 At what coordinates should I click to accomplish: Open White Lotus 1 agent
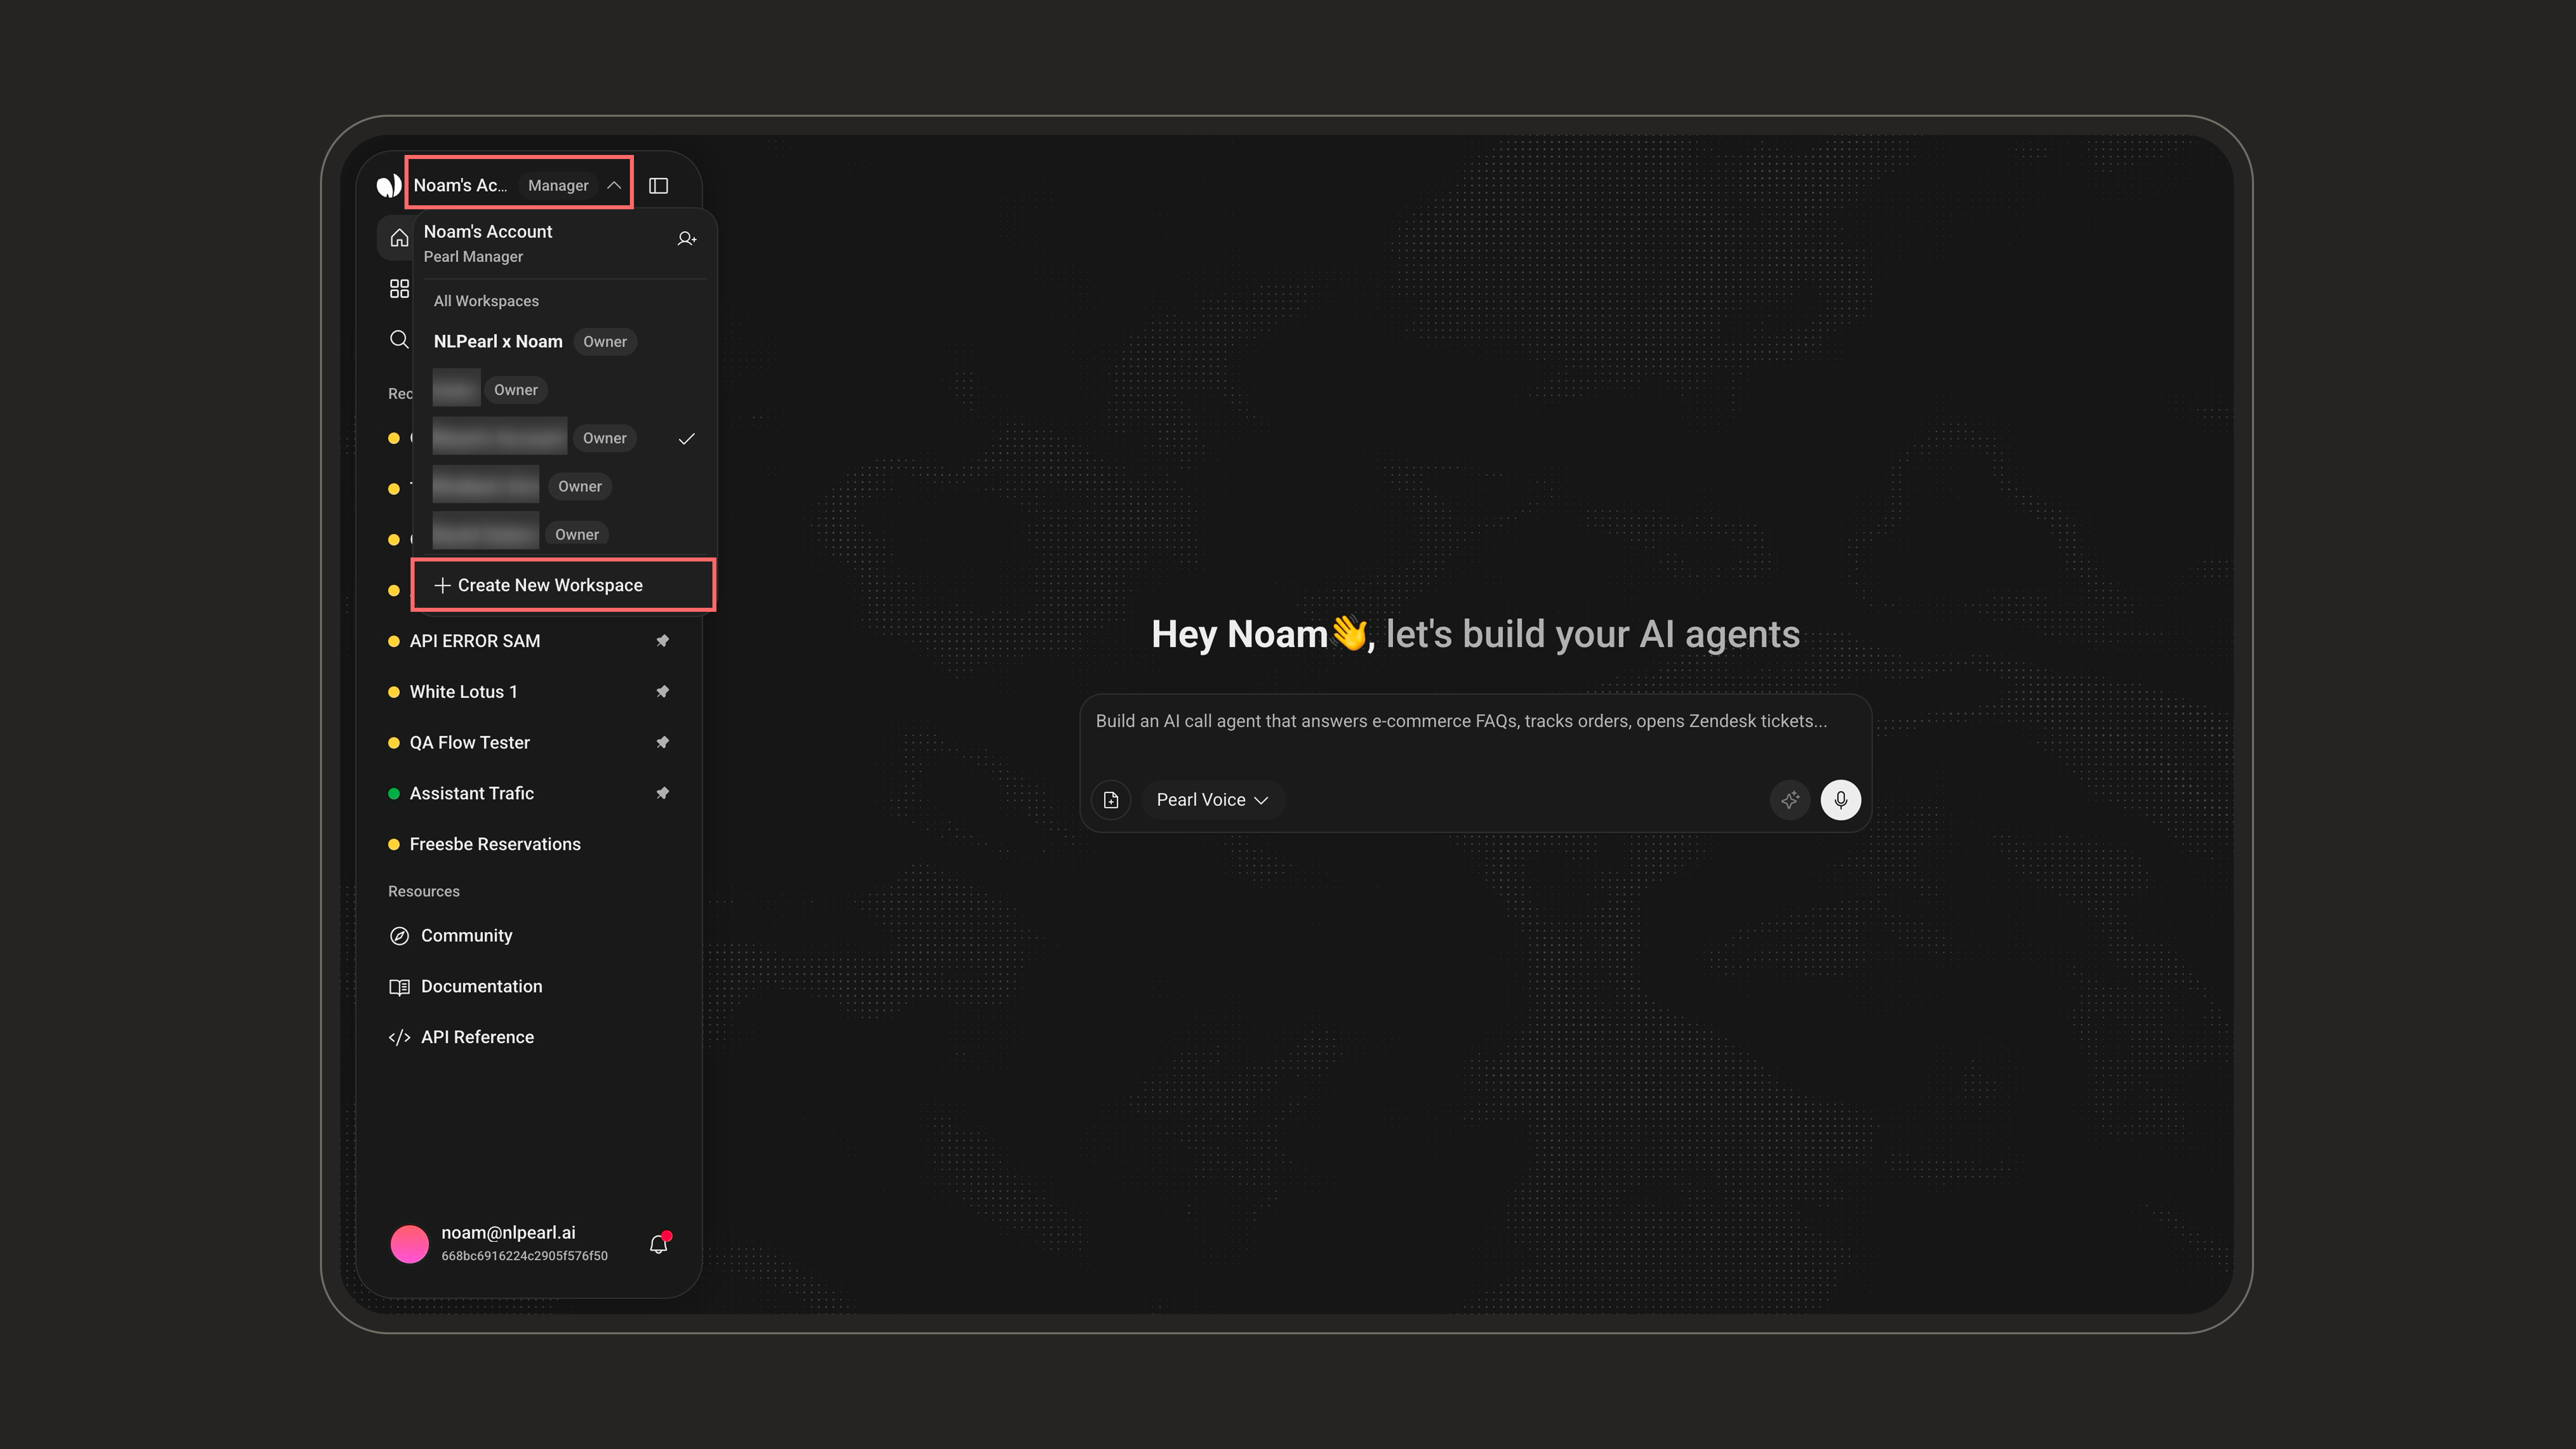pos(464,692)
